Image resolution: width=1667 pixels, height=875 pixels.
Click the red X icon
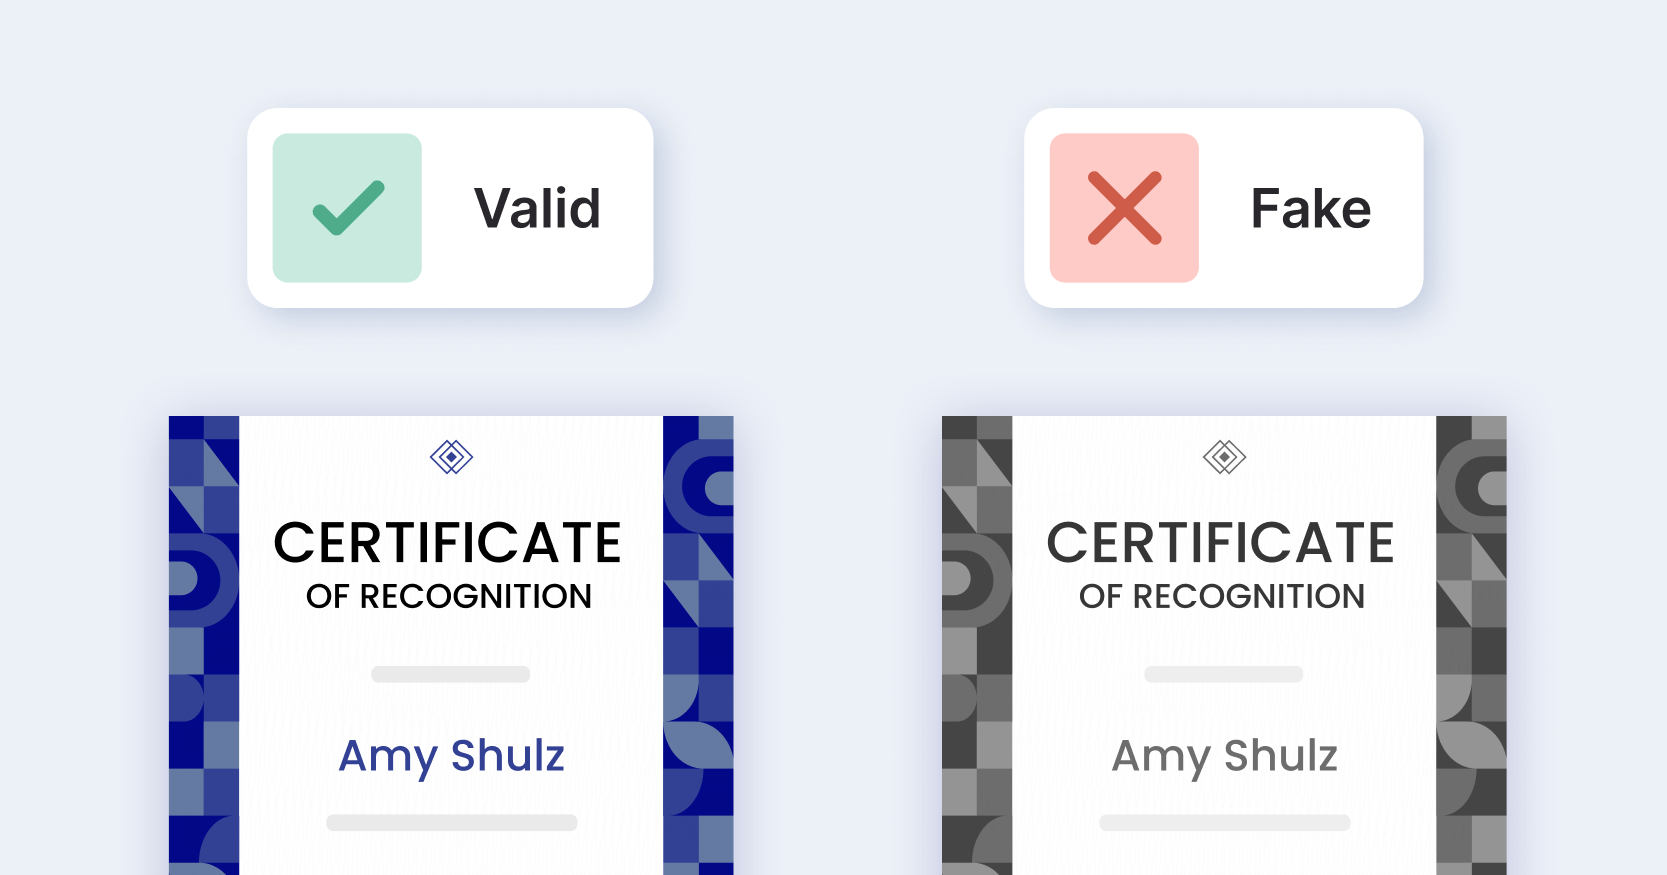pyautogui.click(x=1124, y=208)
